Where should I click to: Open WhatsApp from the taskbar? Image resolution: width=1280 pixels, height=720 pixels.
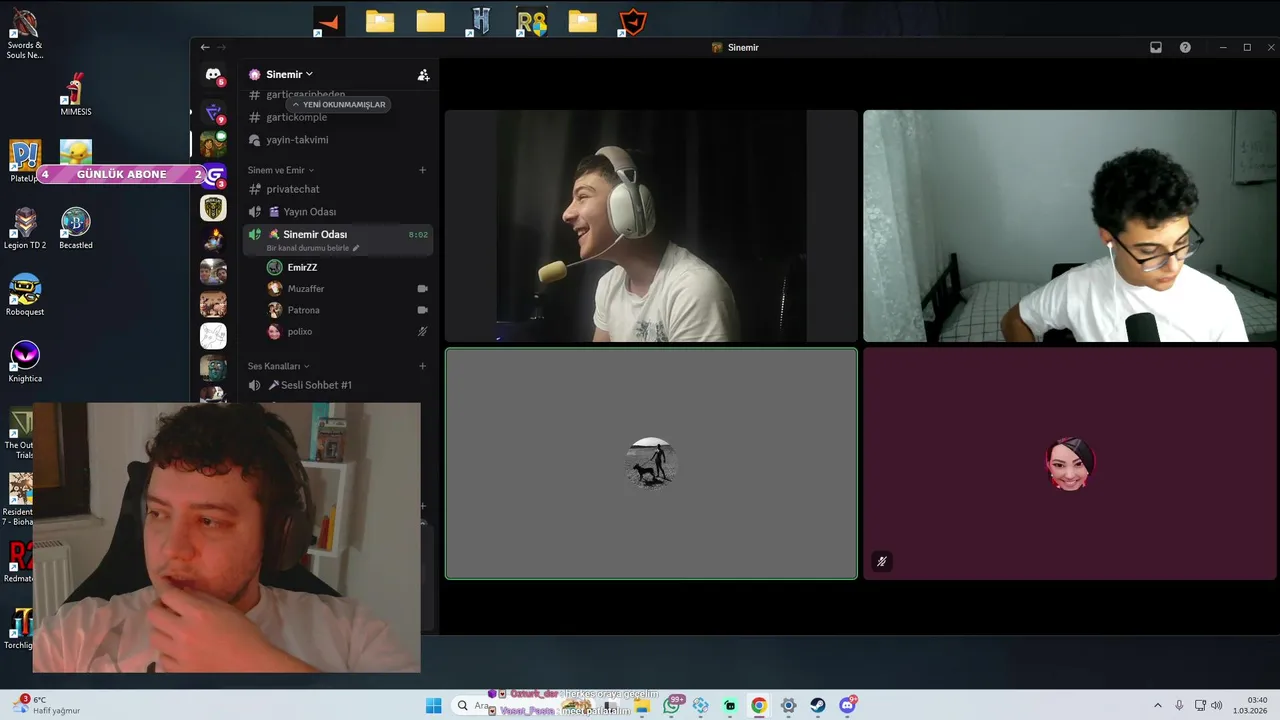671,705
